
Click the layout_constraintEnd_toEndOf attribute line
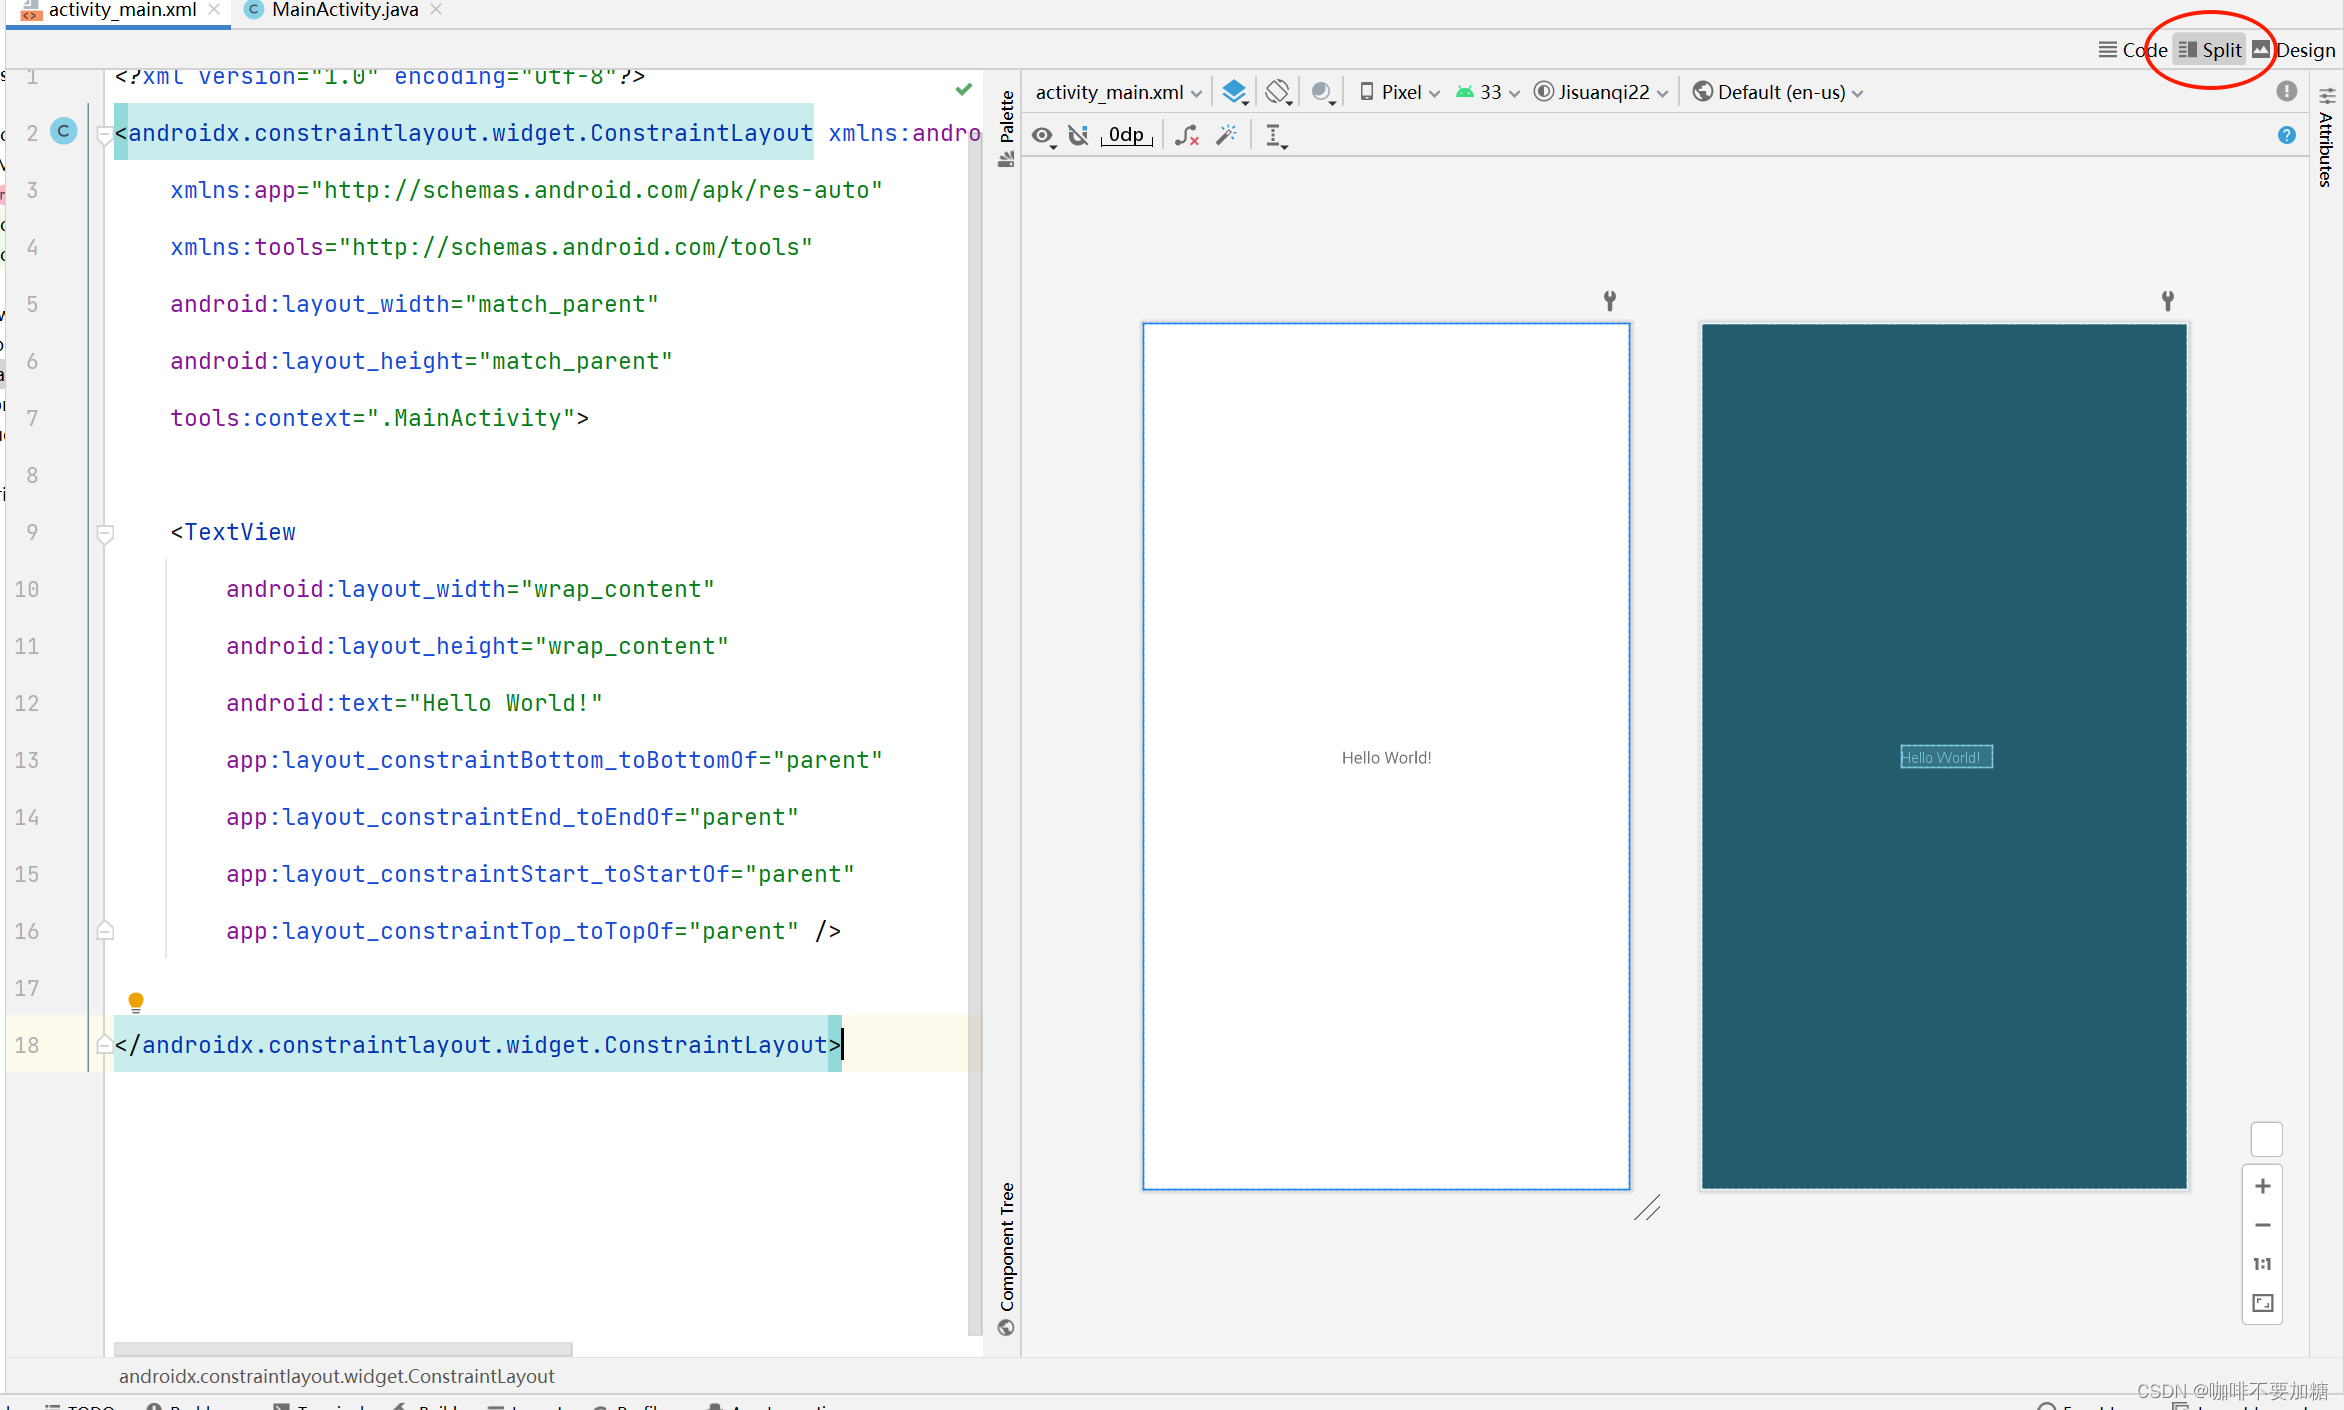pyautogui.click(x=512, y=817)
